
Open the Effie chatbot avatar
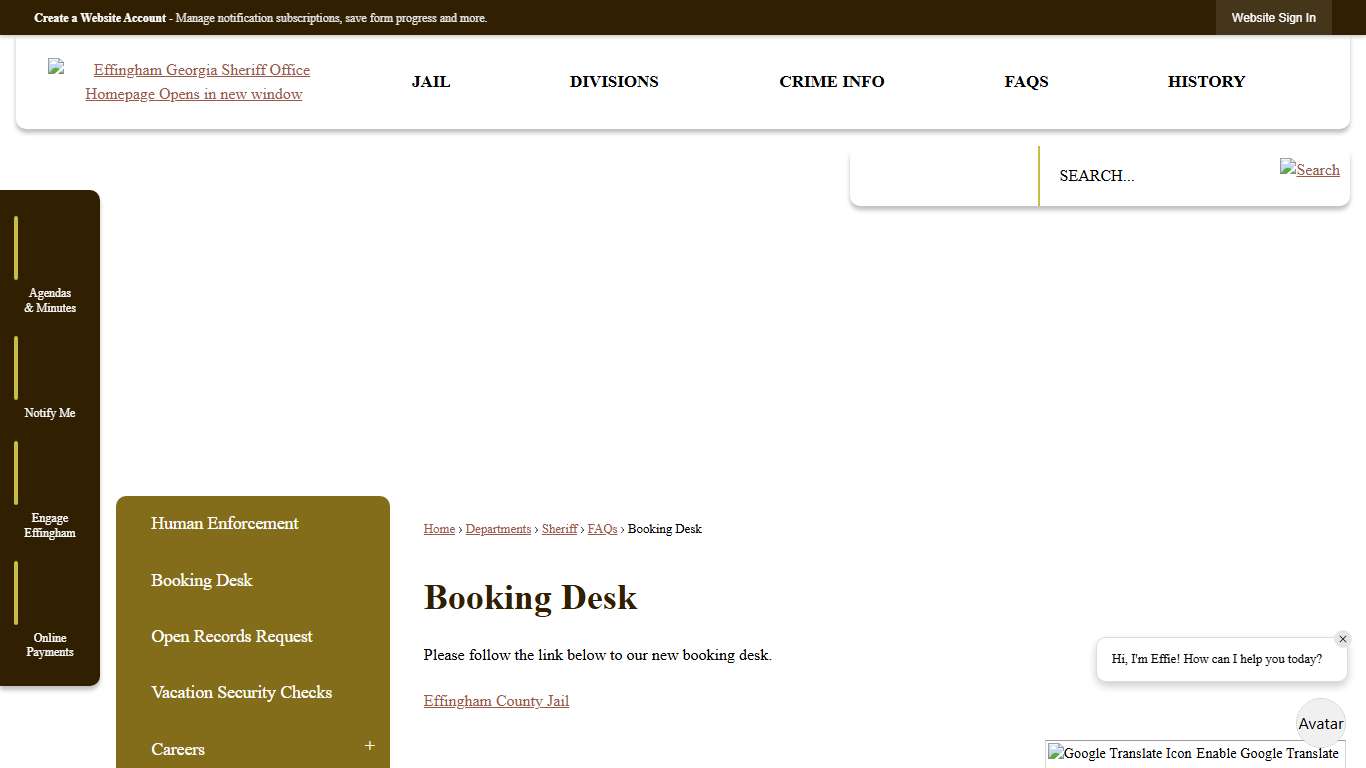click(1320, 722)
